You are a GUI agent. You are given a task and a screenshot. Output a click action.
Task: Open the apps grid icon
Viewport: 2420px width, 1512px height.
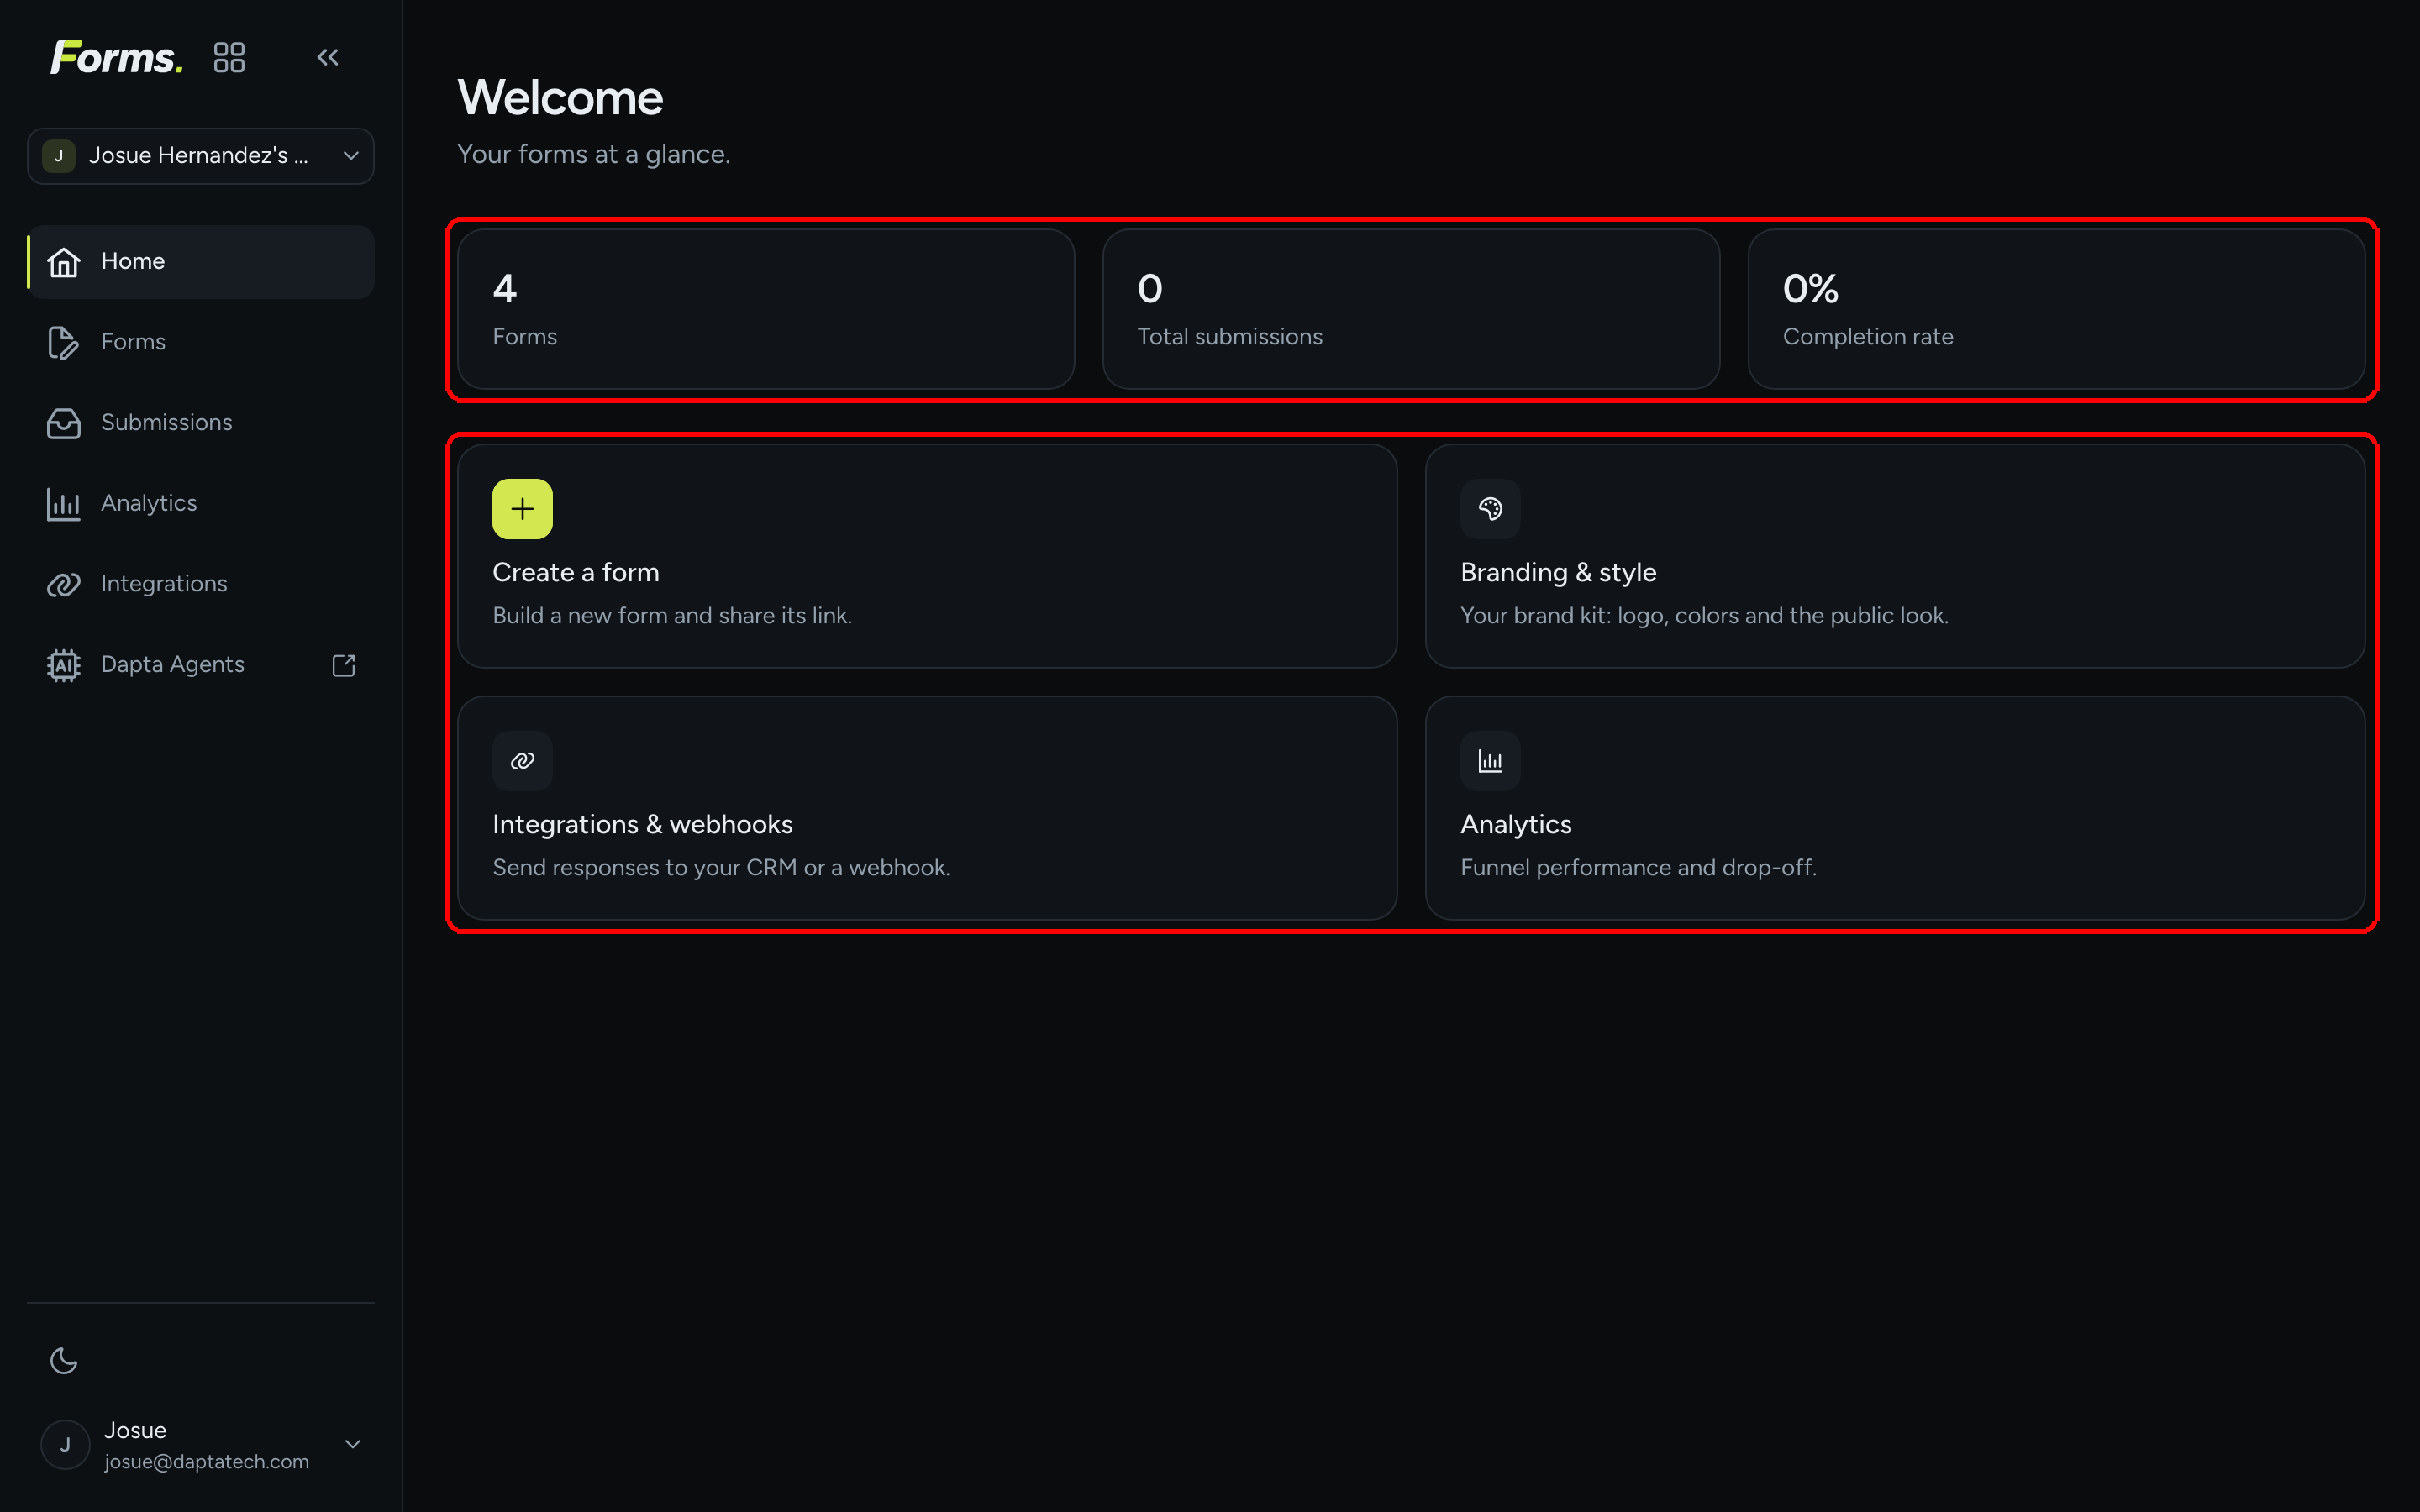(229, 58)
